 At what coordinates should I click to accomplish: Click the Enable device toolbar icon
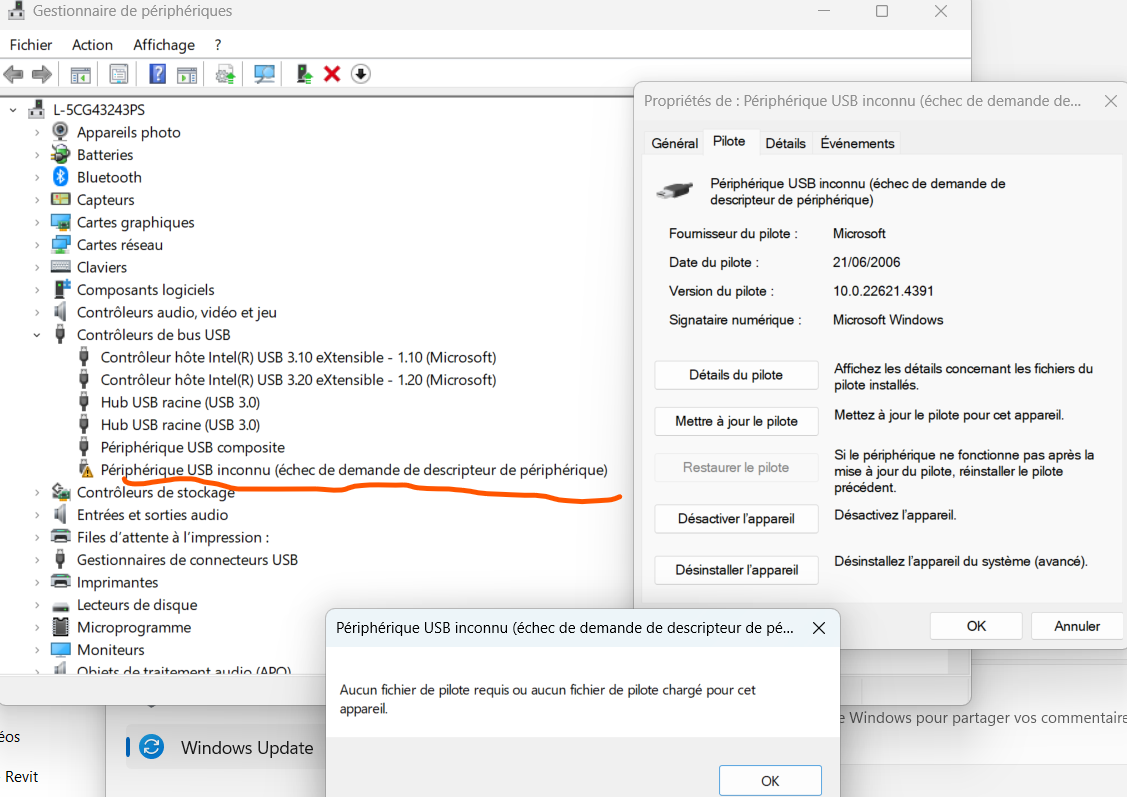point(304,74)
